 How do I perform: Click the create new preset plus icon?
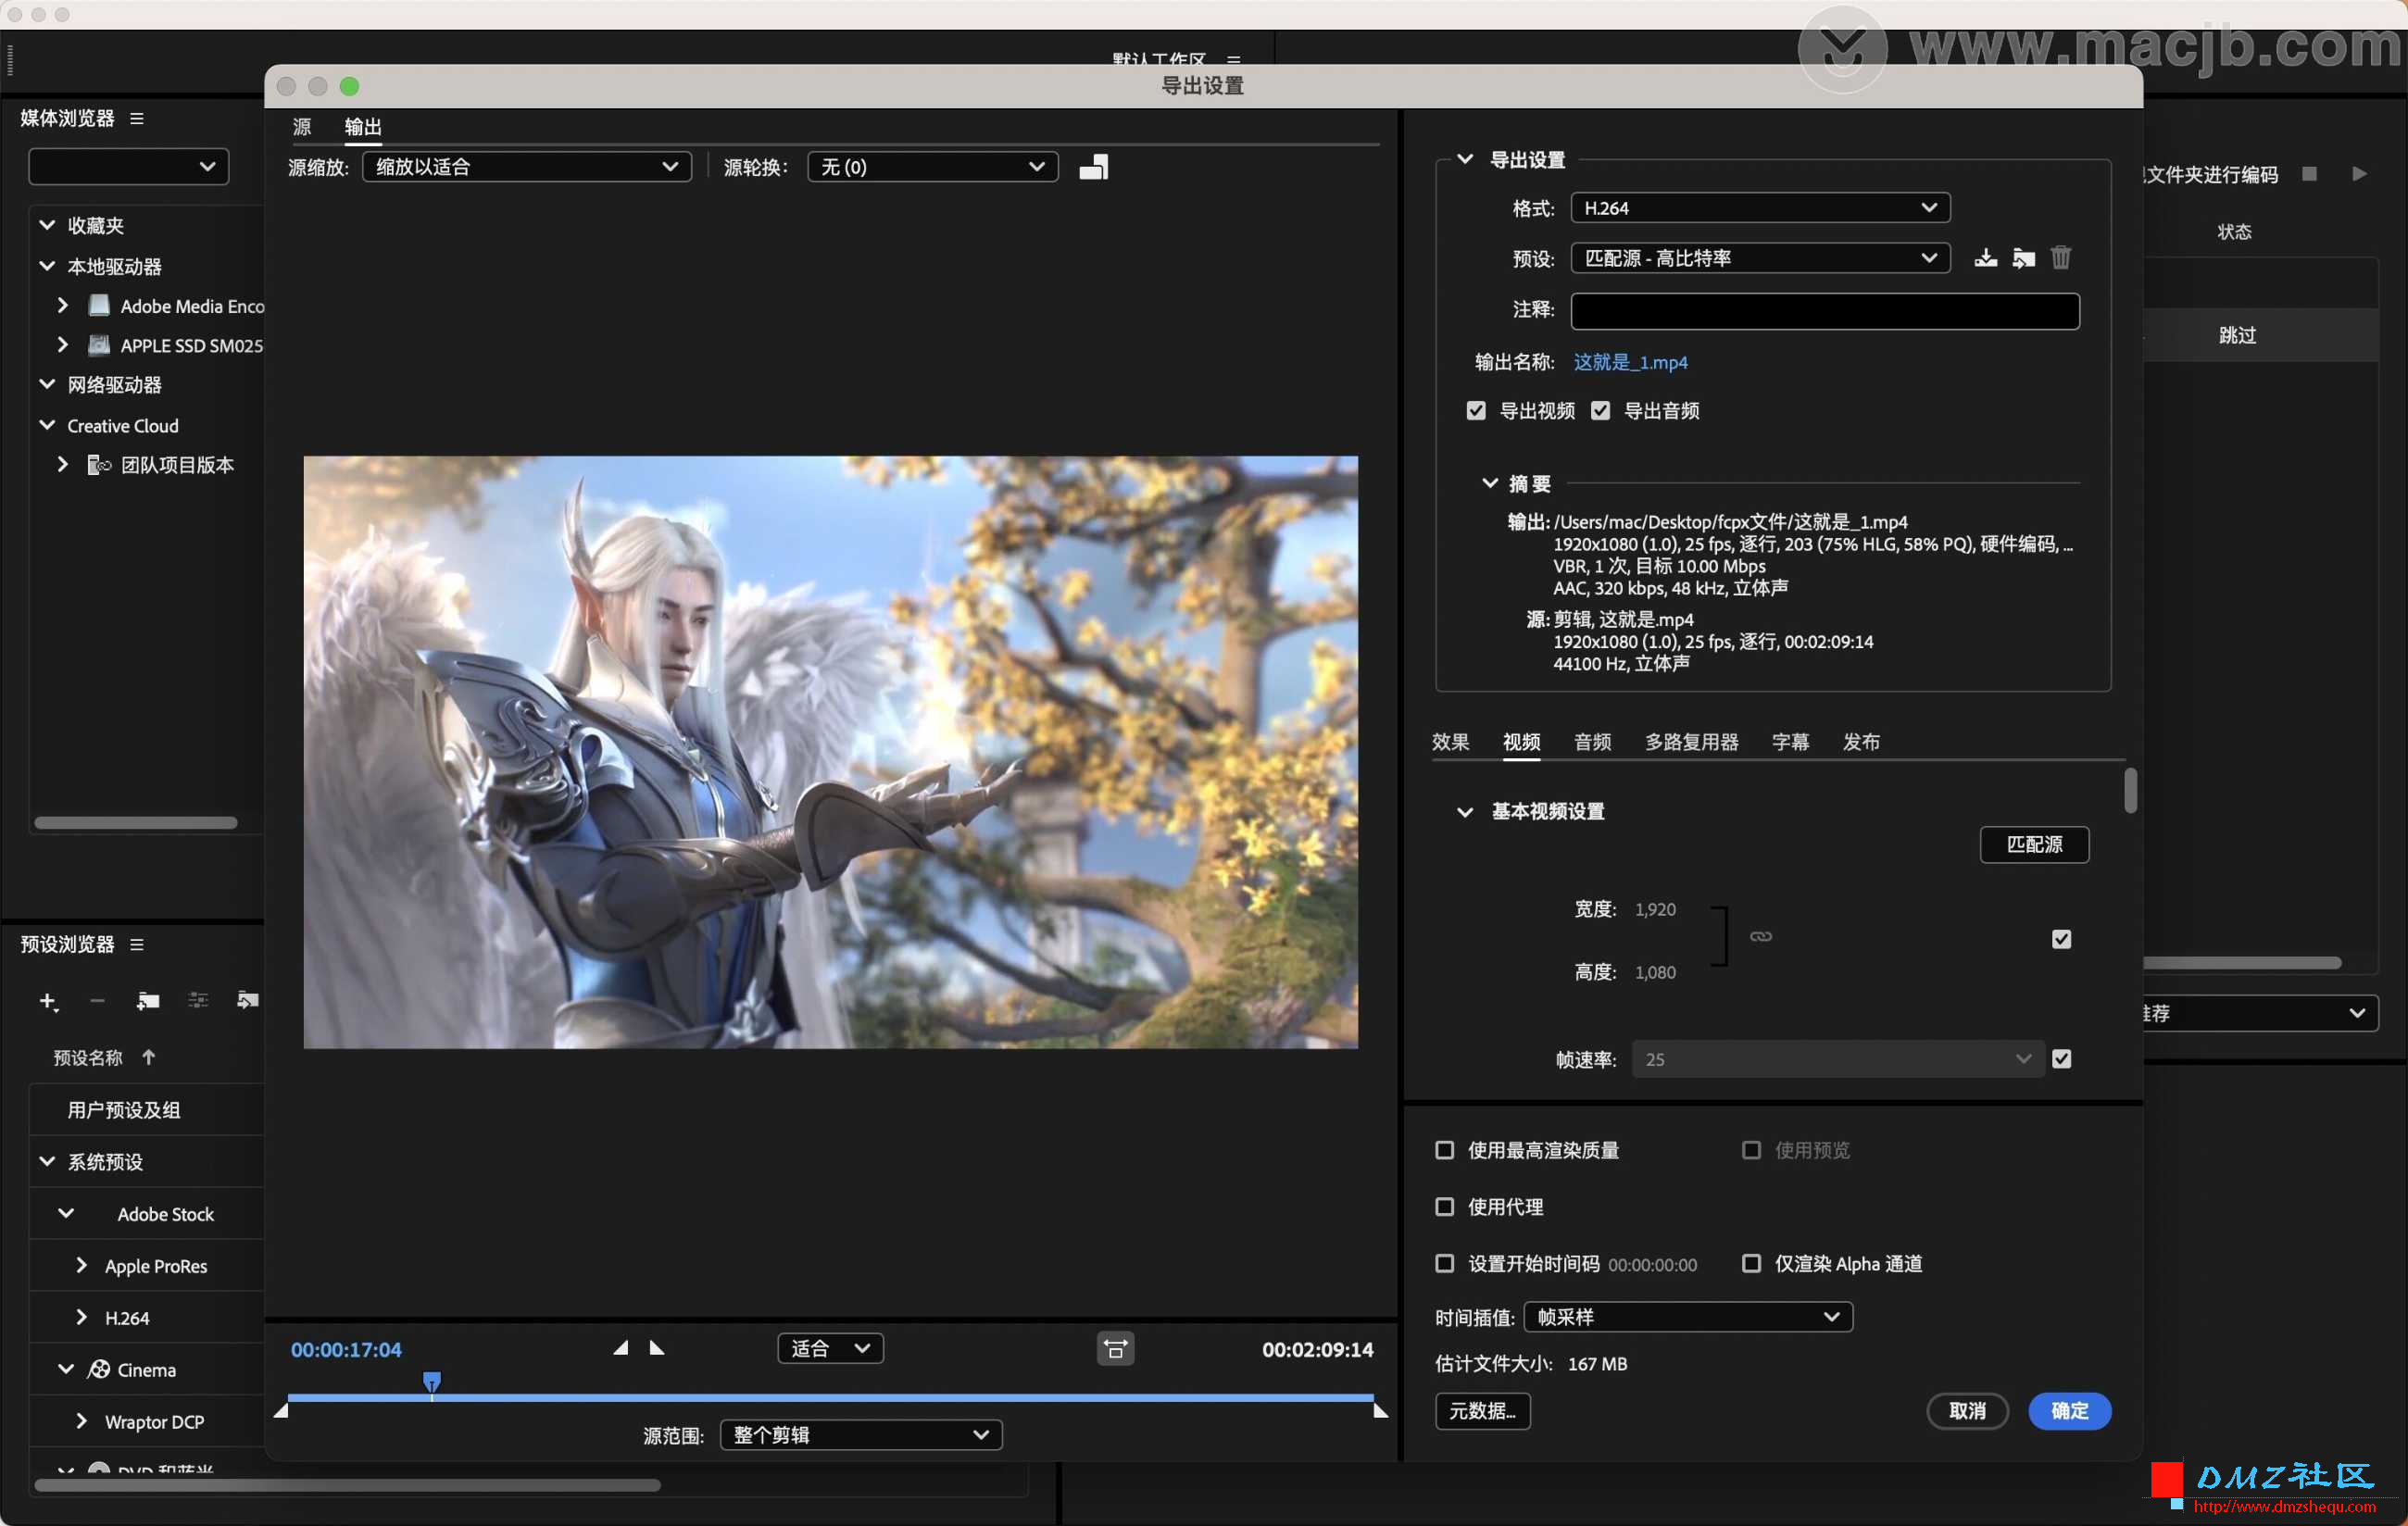click(x=48, y=1001)
